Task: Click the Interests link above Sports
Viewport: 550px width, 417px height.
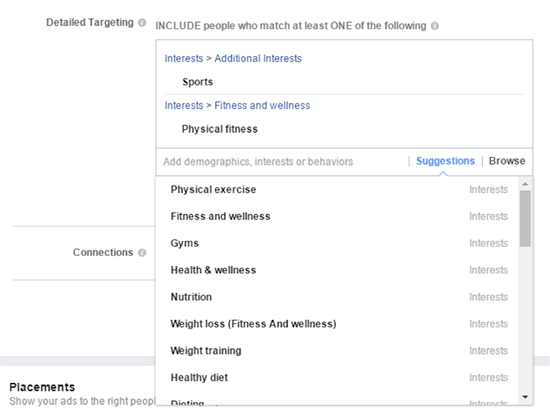Action: click(x=184, y=58)
